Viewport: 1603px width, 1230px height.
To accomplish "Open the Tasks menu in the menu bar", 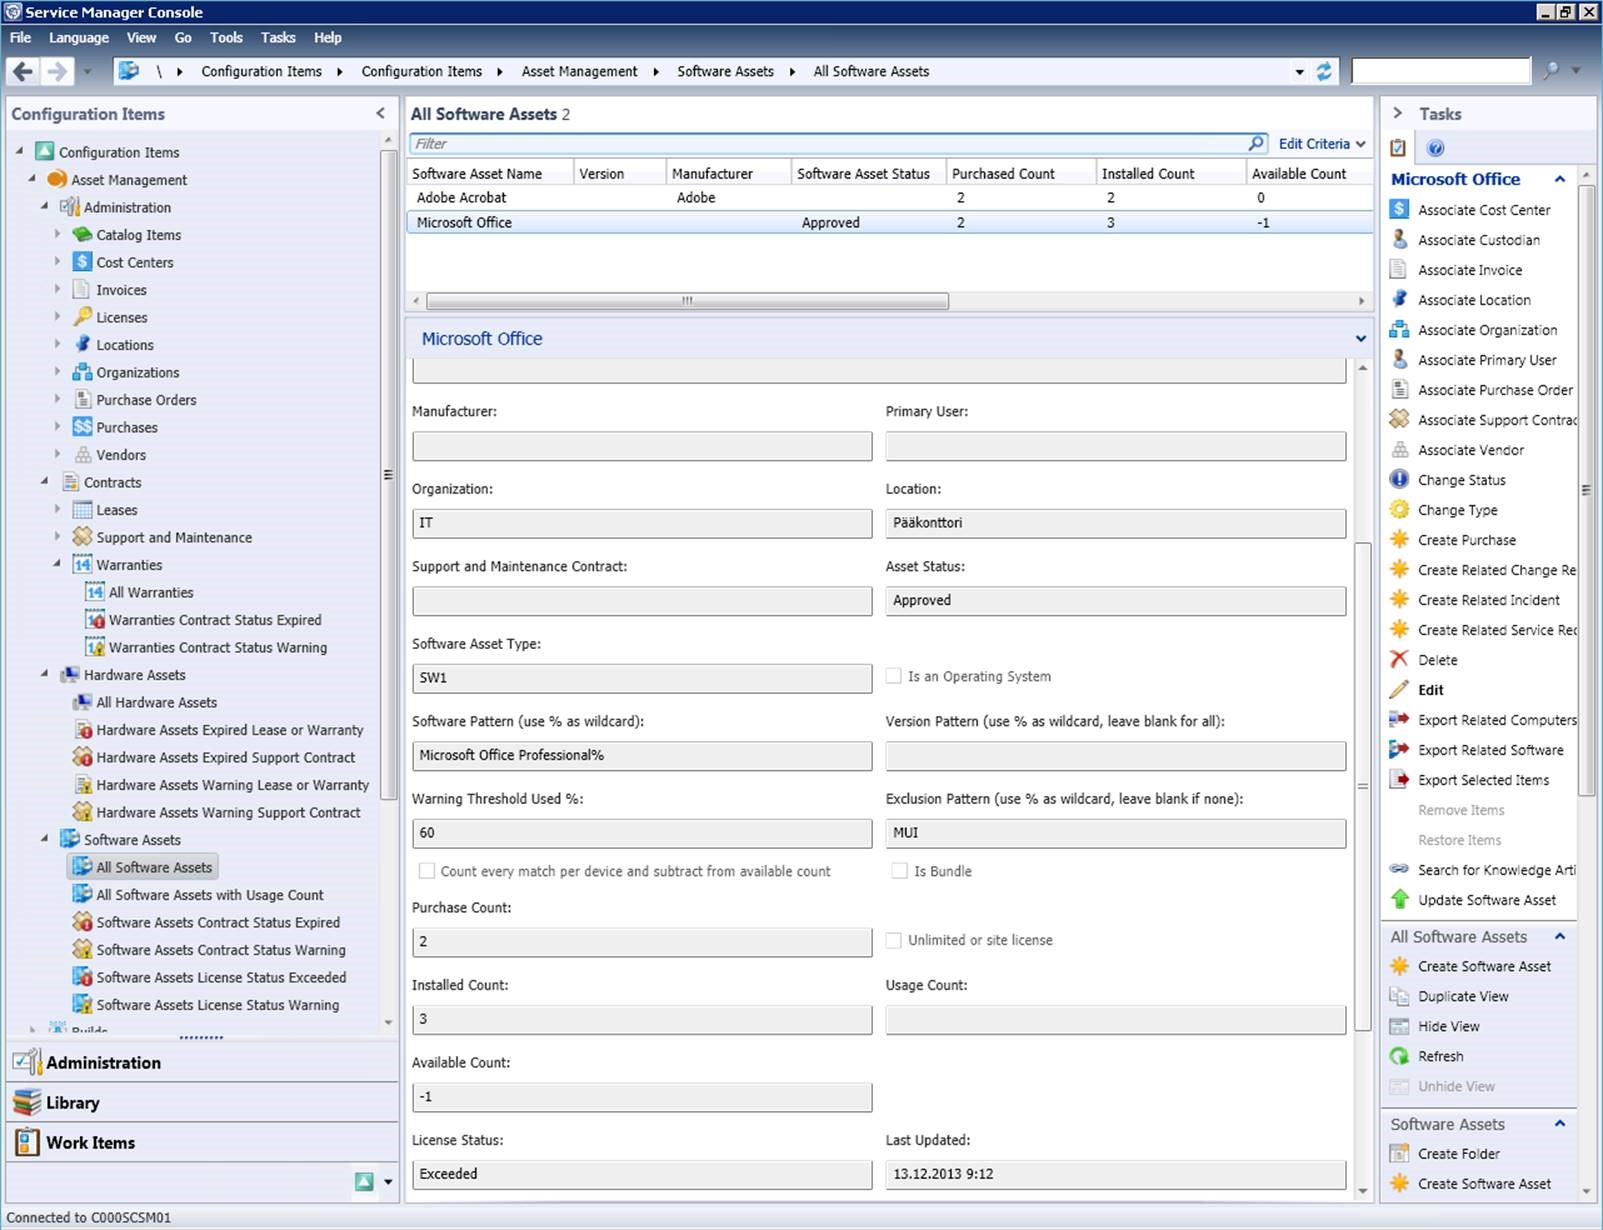I will [x=278, y=38].
